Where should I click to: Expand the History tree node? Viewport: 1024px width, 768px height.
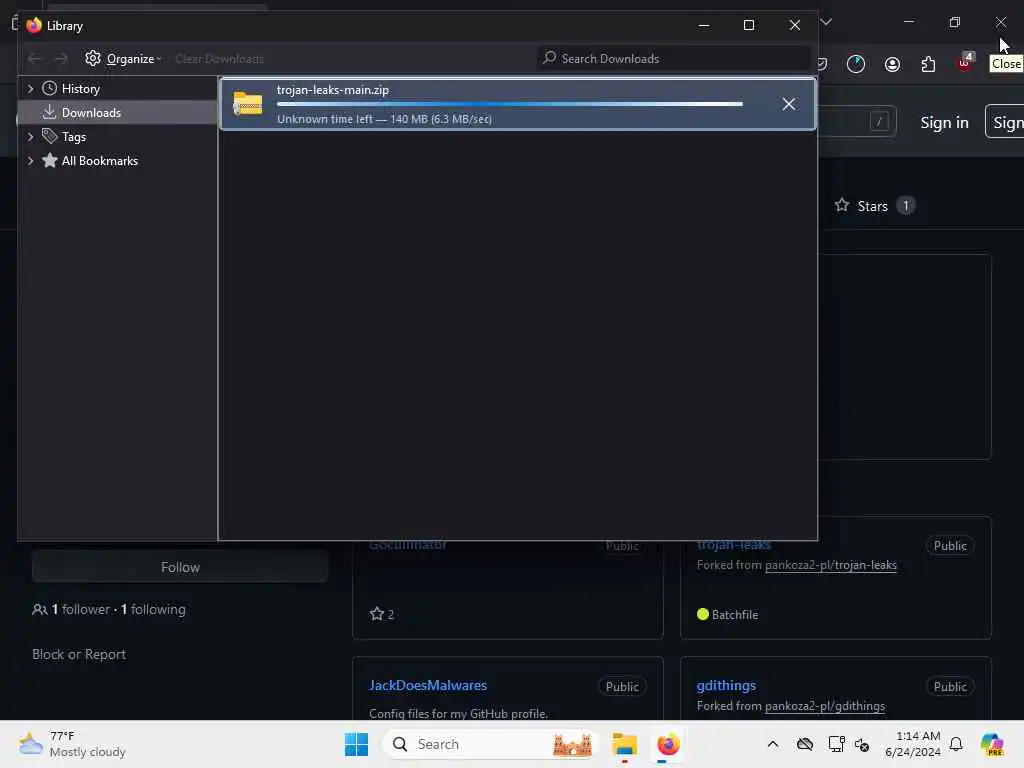[x=30, y=88]
